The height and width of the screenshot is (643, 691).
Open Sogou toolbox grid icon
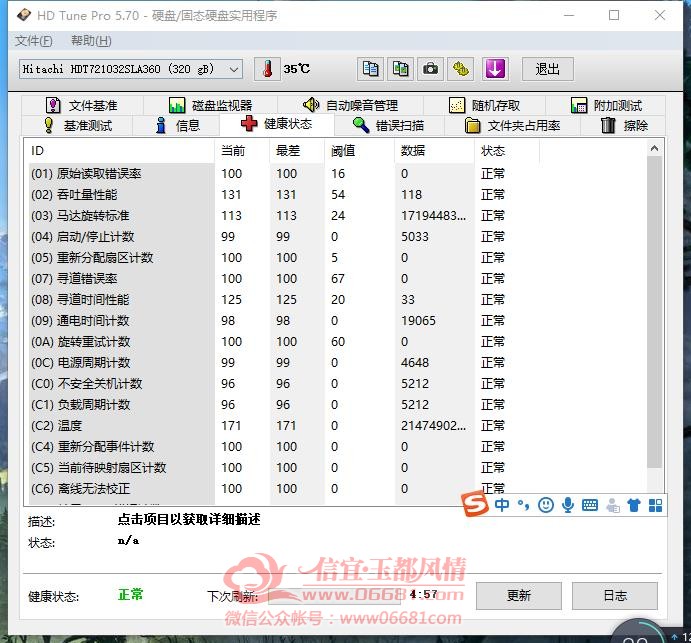pos(655,505)
